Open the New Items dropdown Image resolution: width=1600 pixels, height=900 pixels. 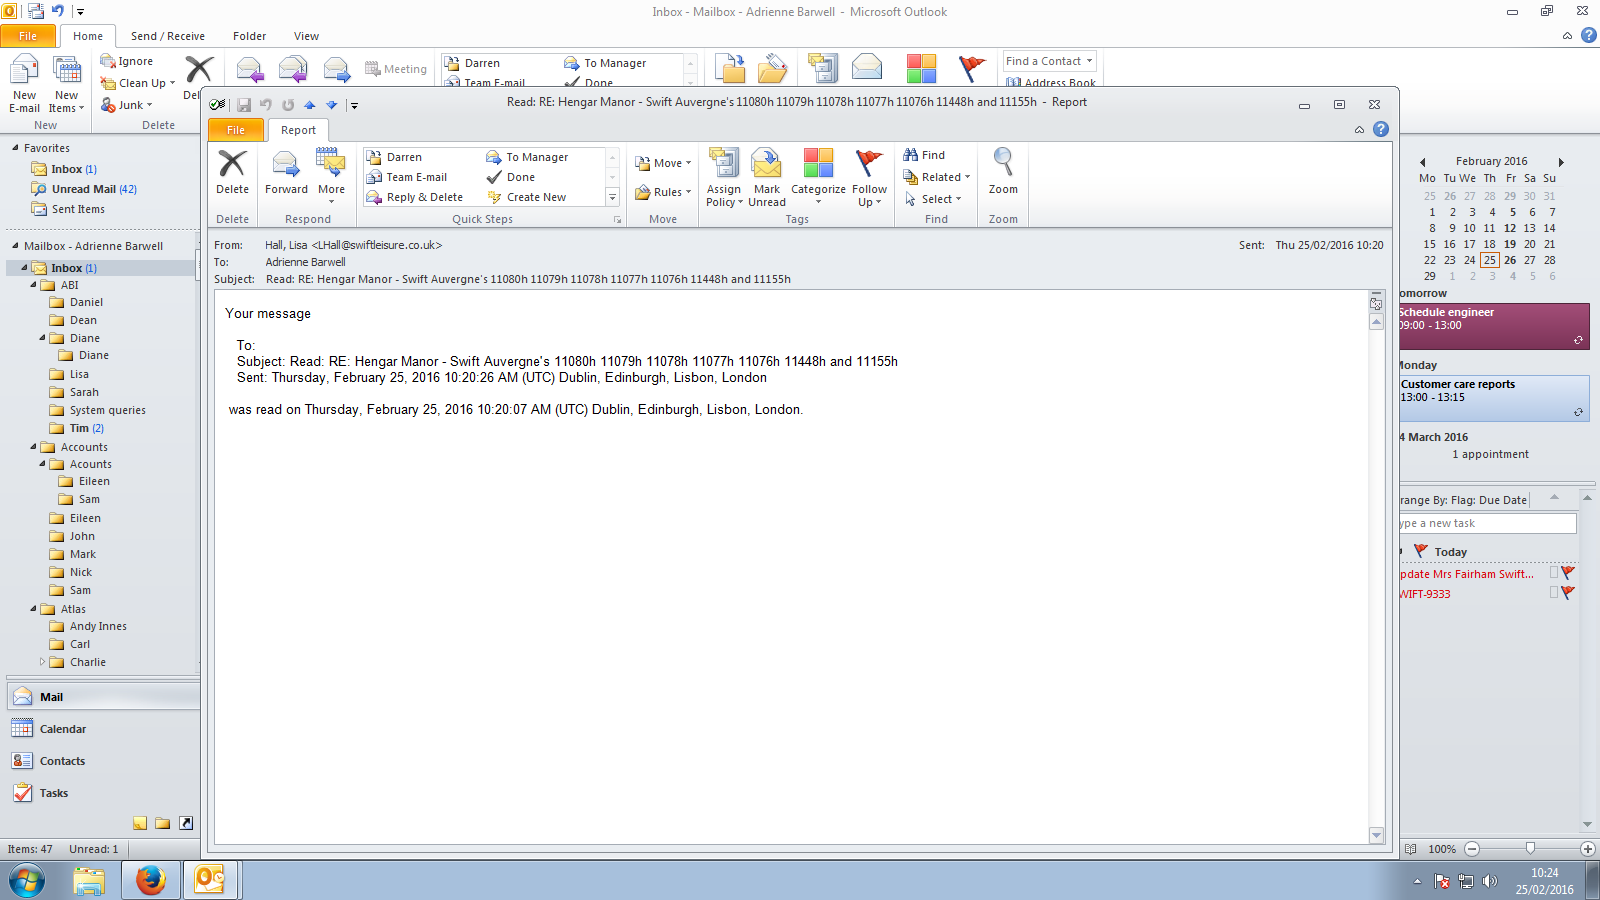point(67,85)
